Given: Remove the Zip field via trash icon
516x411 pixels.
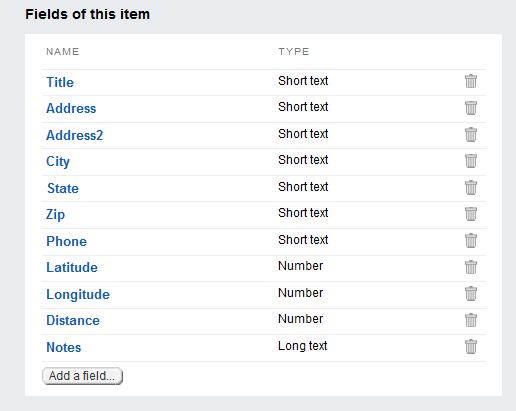Looking at the screenshot, I should (471, 214).
